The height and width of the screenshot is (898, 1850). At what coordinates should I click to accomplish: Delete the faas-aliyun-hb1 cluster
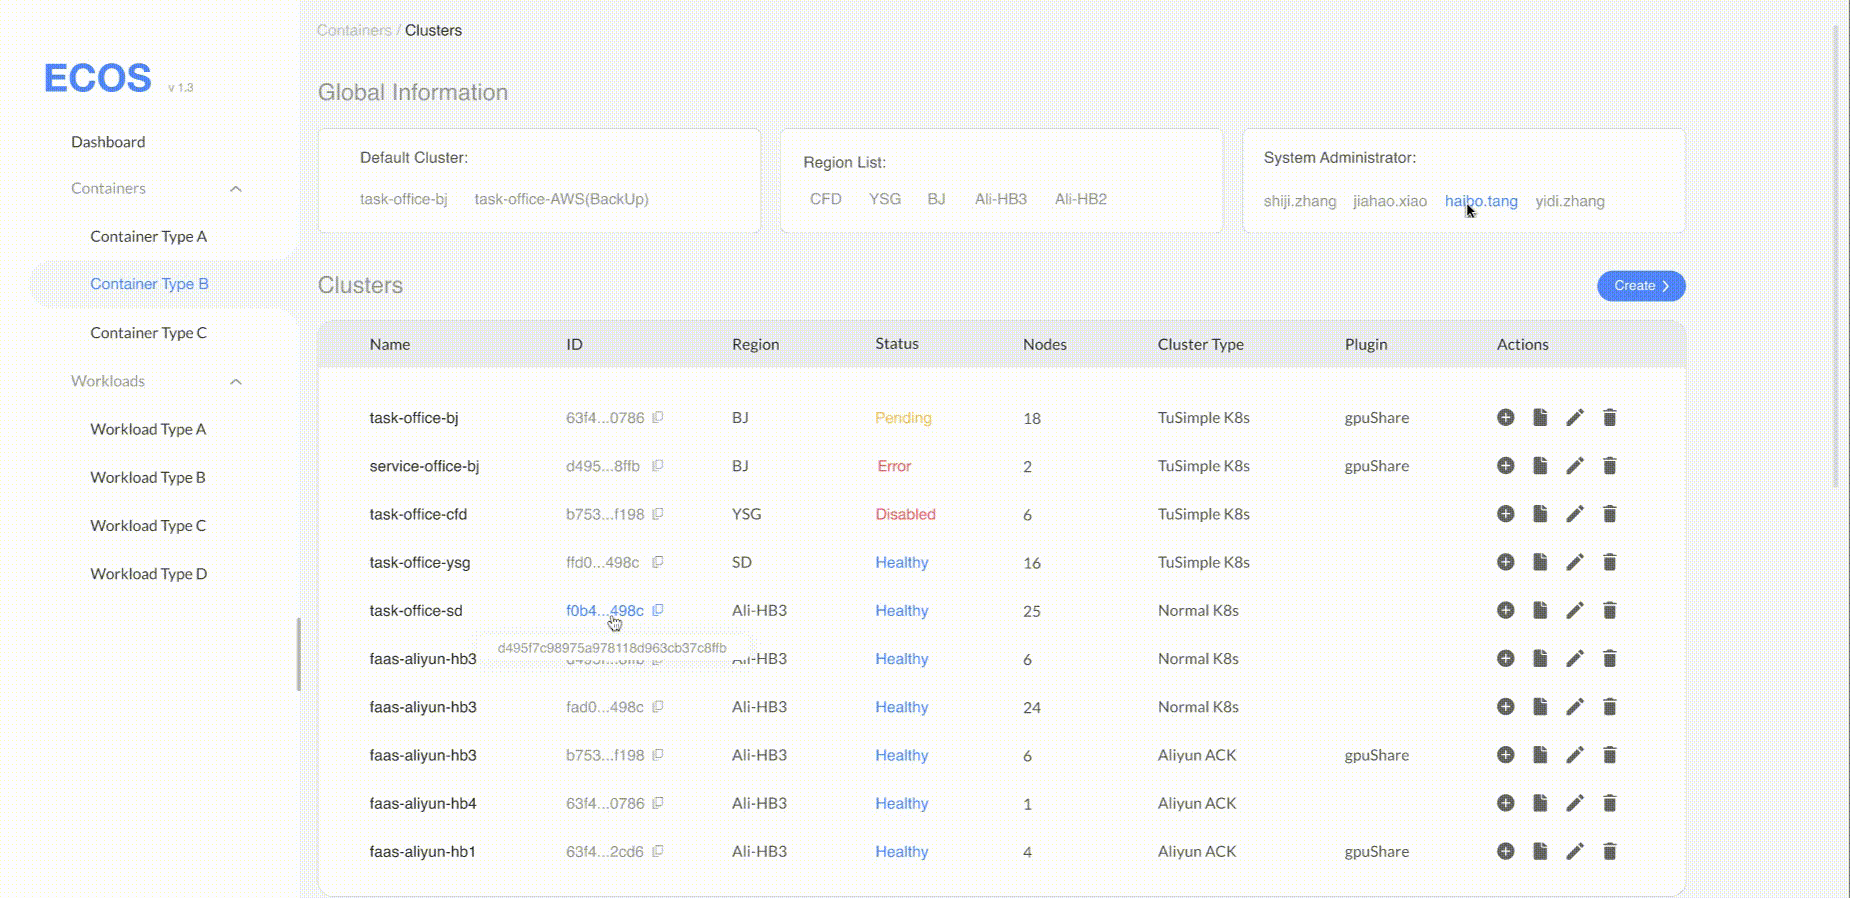[1609, 850]
